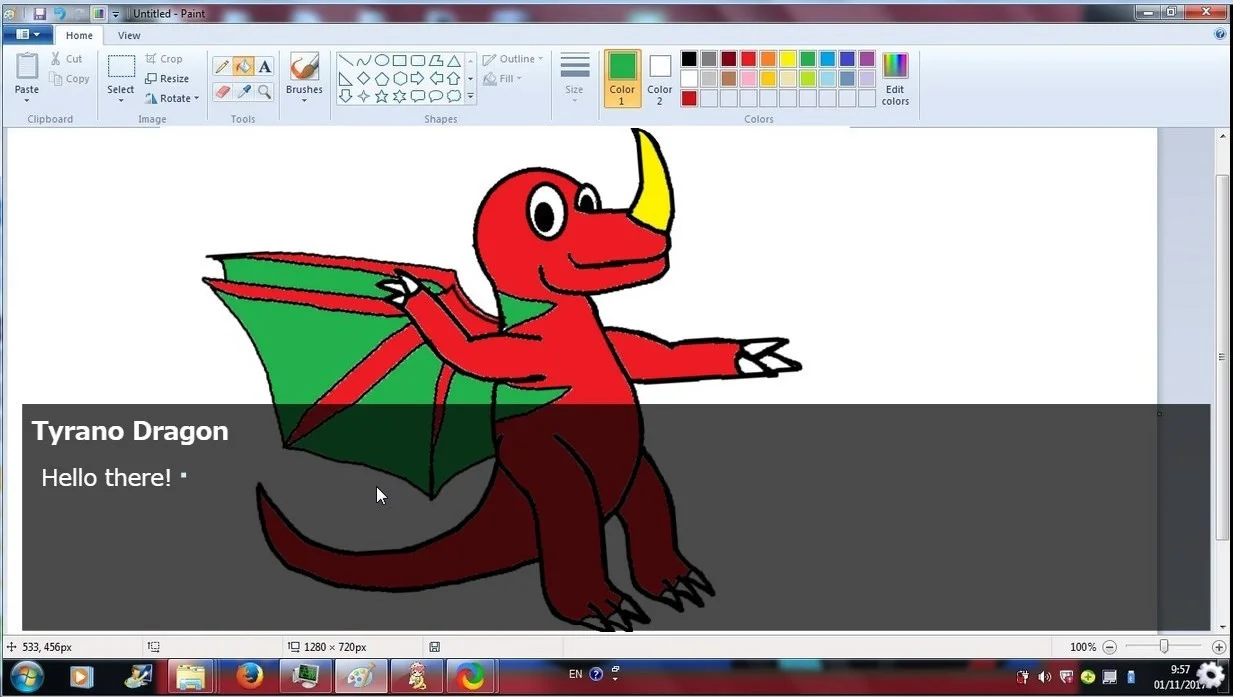Screen dimensions: 1233x697
Task: Open Firefox from the taskbar
Action: tap(249, 677)
